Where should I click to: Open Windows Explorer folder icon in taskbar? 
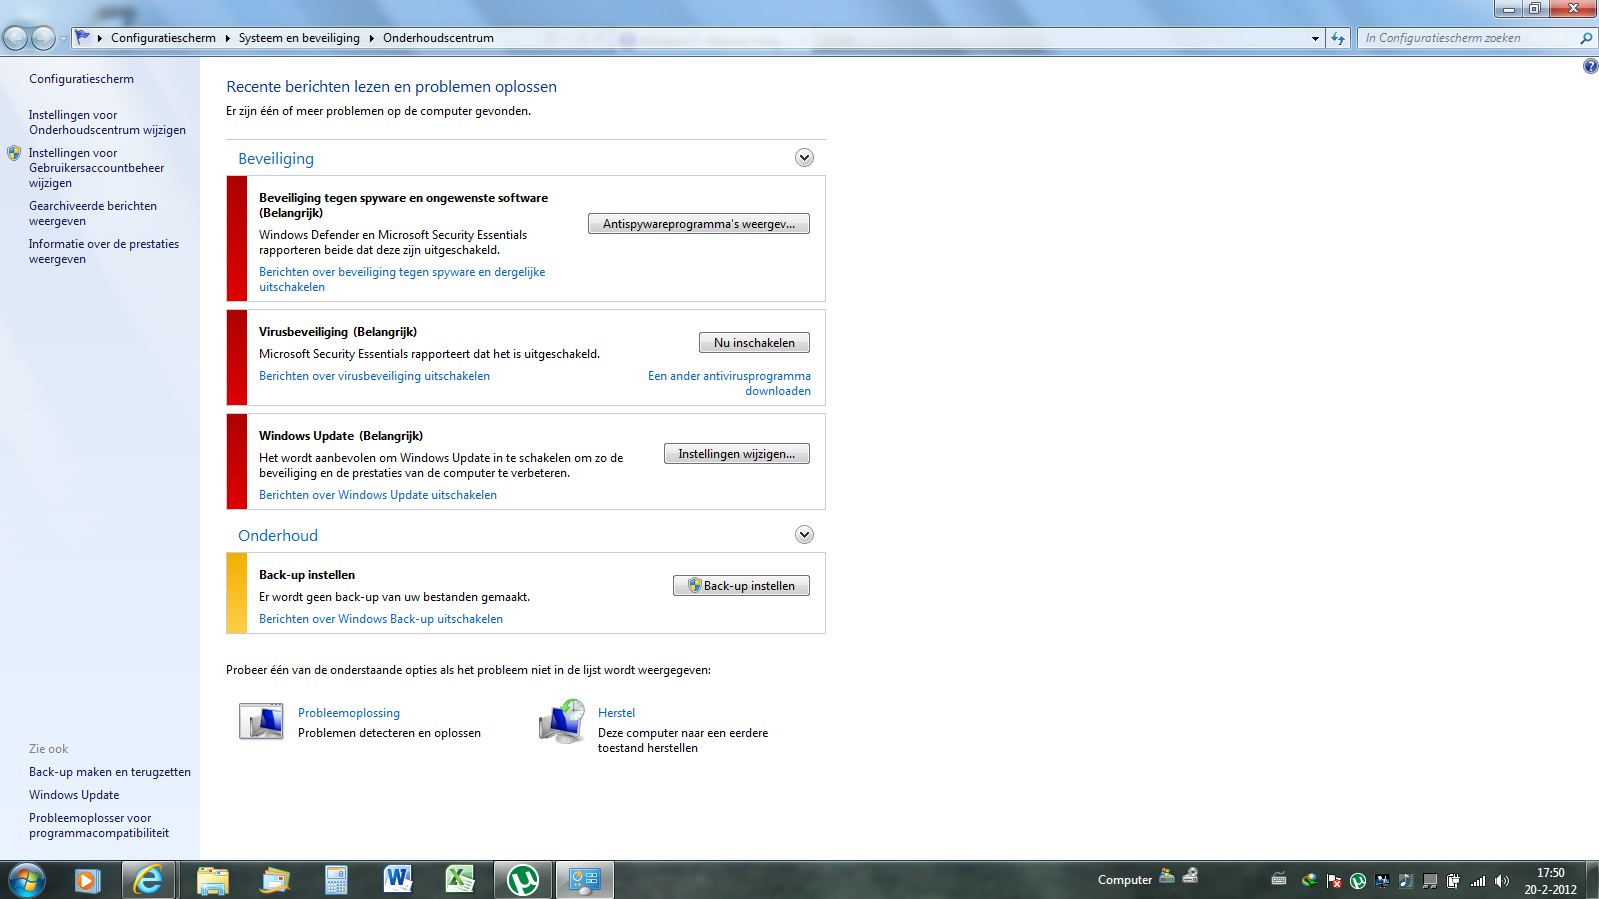point(212,880)
